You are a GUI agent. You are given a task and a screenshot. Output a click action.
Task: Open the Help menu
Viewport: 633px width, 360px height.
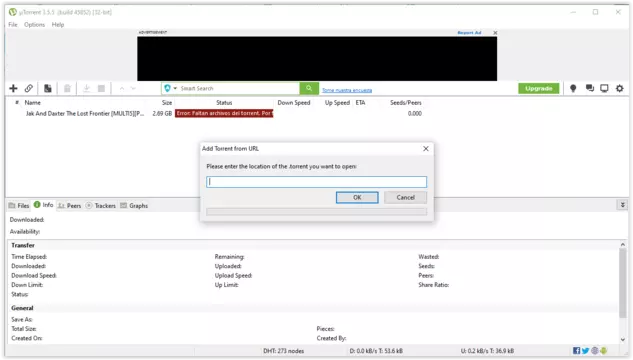pyautogui.click(x=58, y=25)
